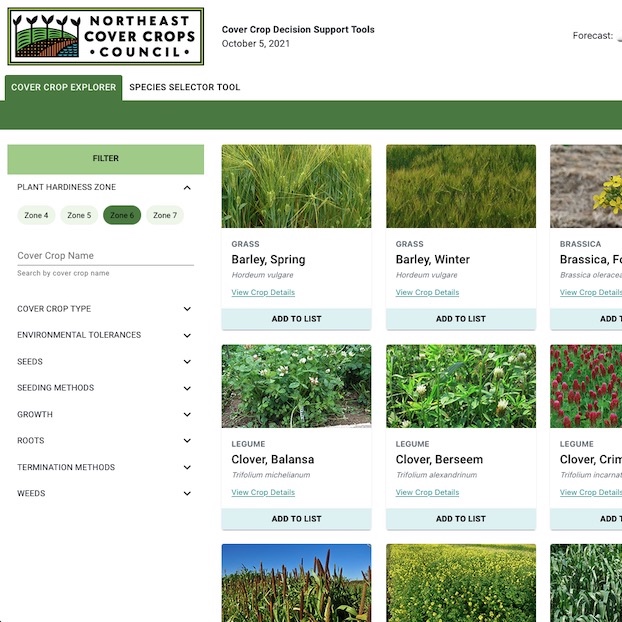View crop details for Clover, Crimson card
Screen dimensions: 622x622
tap(591, 492)
